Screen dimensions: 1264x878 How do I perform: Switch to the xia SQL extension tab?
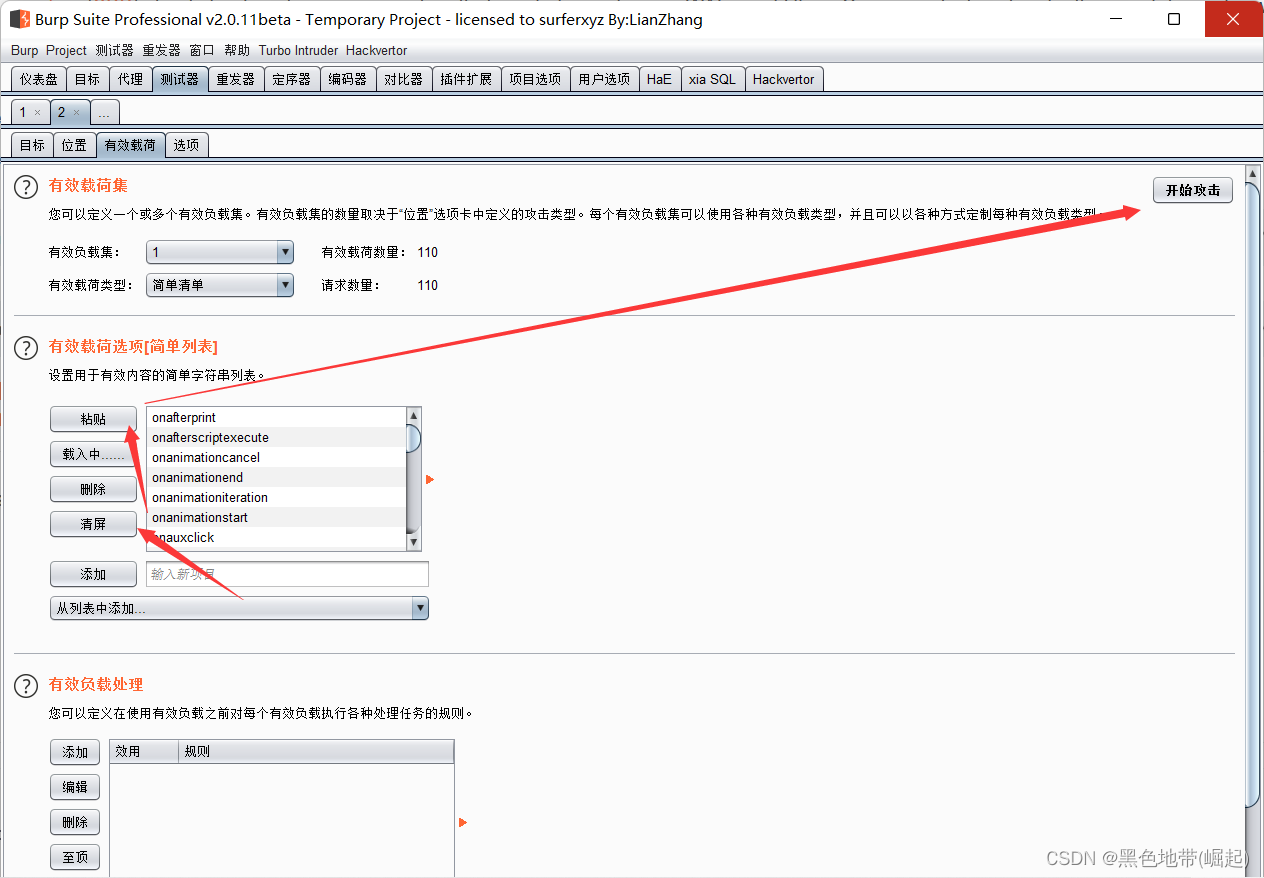tap(712, 78)
